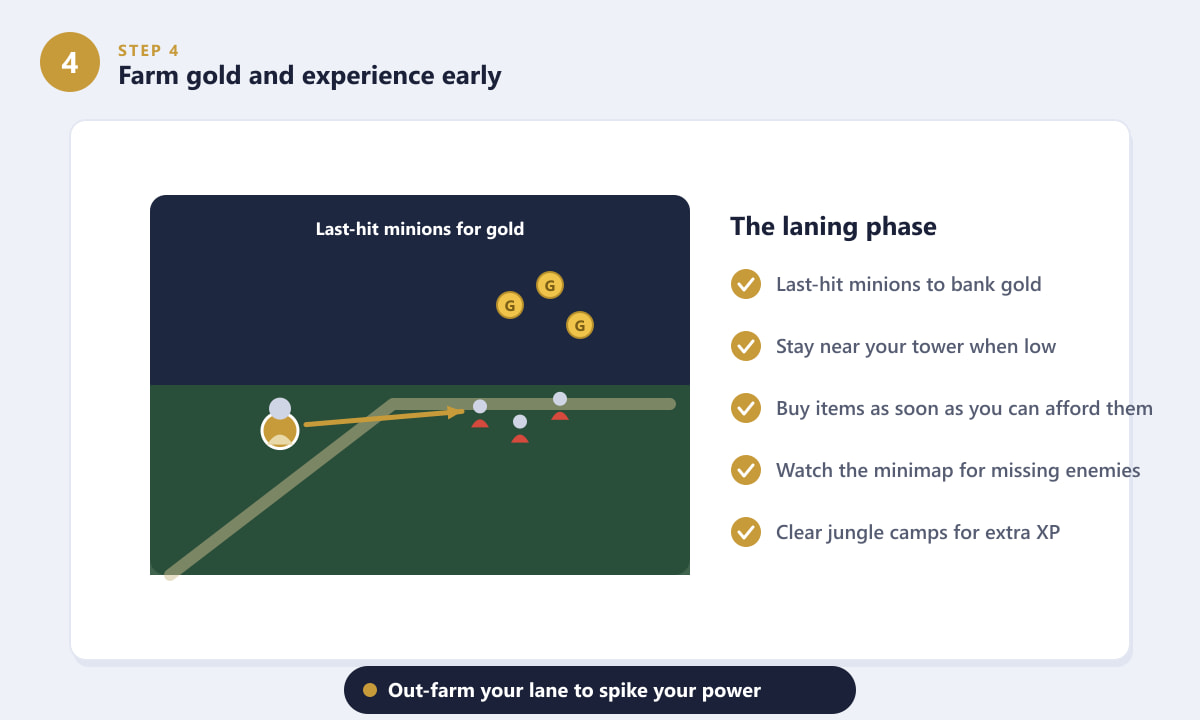The image size is (1200, 720).
Task: Click the lowest red minion in lane
Action: tap(520, 431)
